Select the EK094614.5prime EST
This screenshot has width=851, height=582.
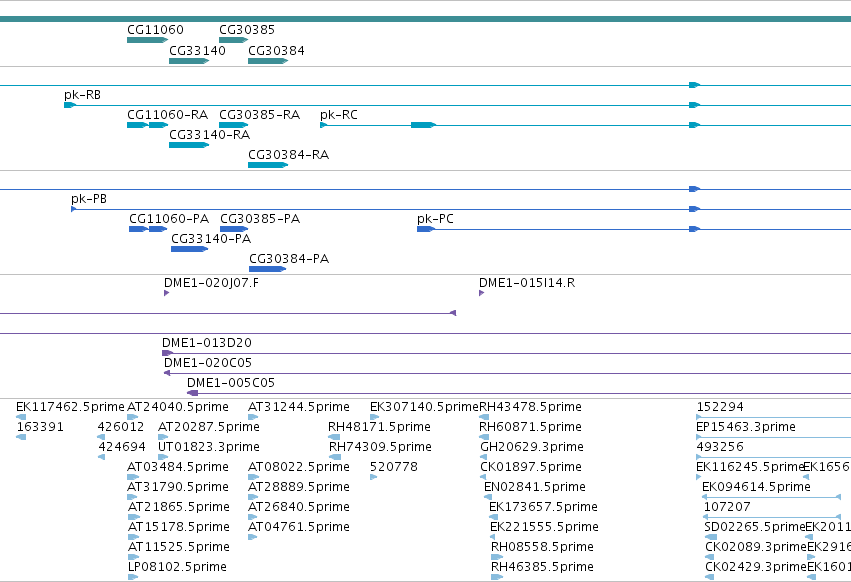pos(771,497)
